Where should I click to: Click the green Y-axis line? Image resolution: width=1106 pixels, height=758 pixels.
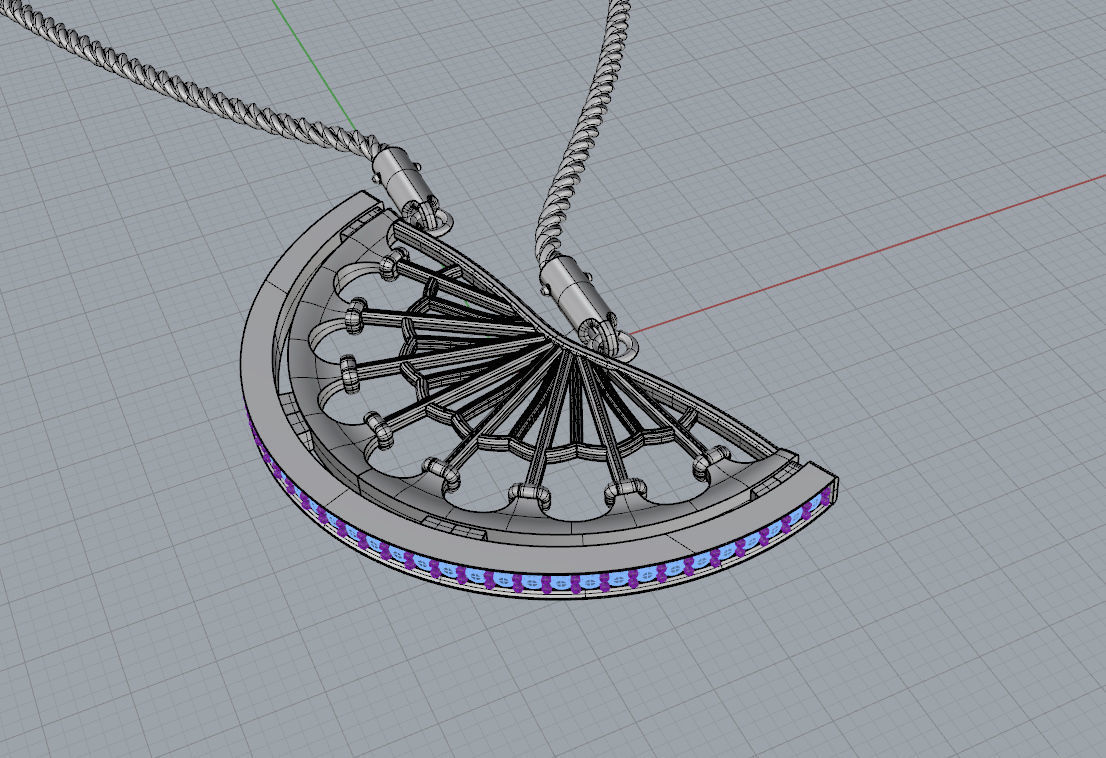[315, 65]
